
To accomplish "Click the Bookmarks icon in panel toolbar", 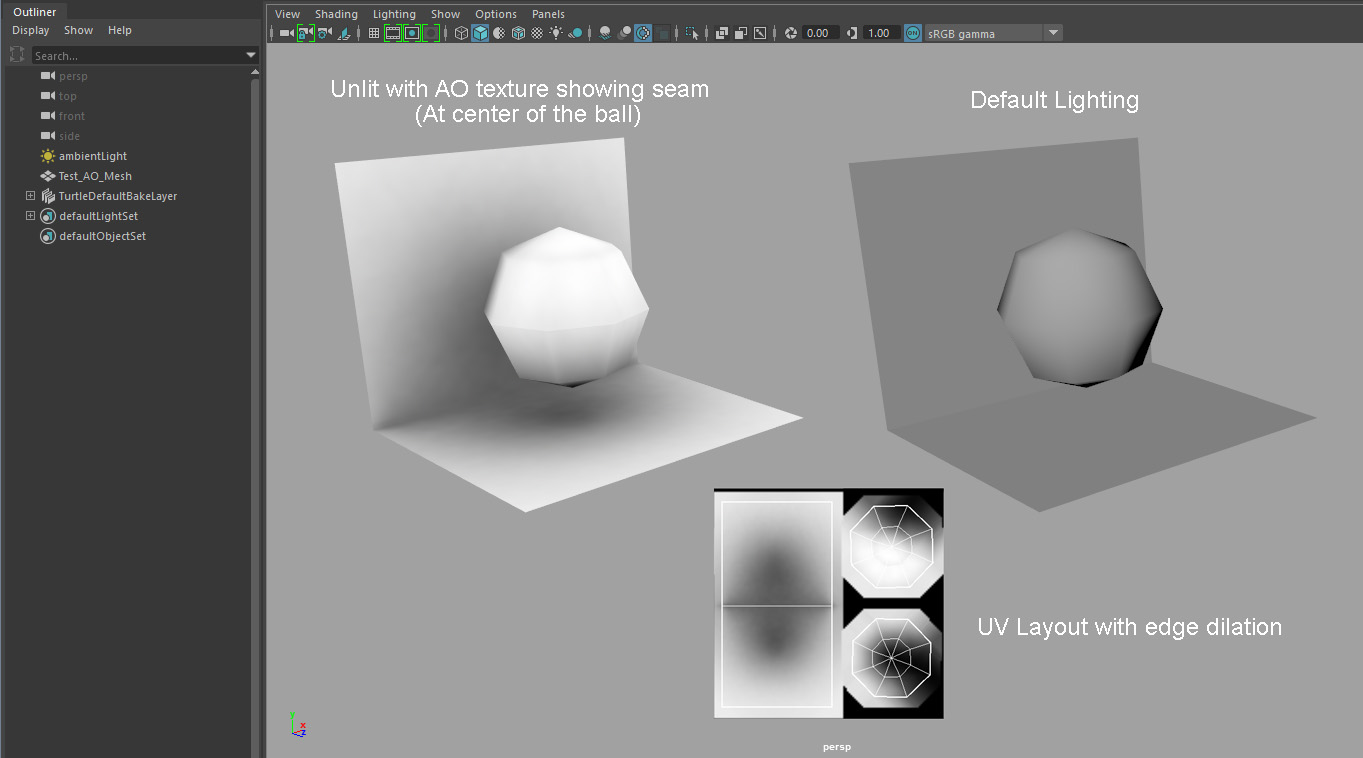I will click(x=344, y=33).
